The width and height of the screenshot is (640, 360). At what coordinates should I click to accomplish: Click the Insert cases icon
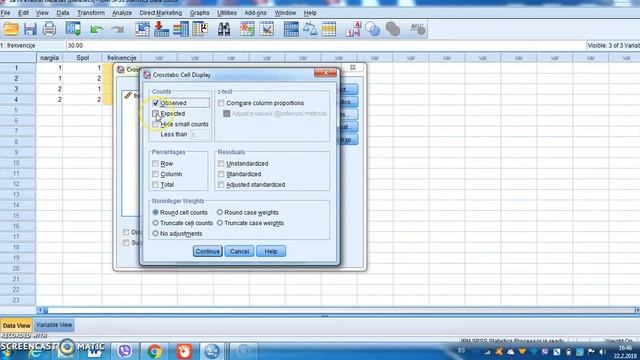[247, 29]
